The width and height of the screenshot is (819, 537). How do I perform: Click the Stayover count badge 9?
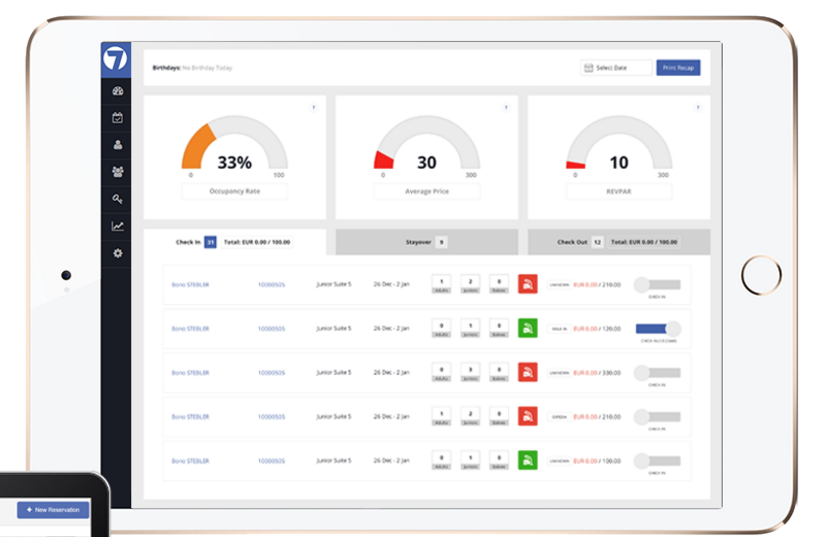[441, 242]
